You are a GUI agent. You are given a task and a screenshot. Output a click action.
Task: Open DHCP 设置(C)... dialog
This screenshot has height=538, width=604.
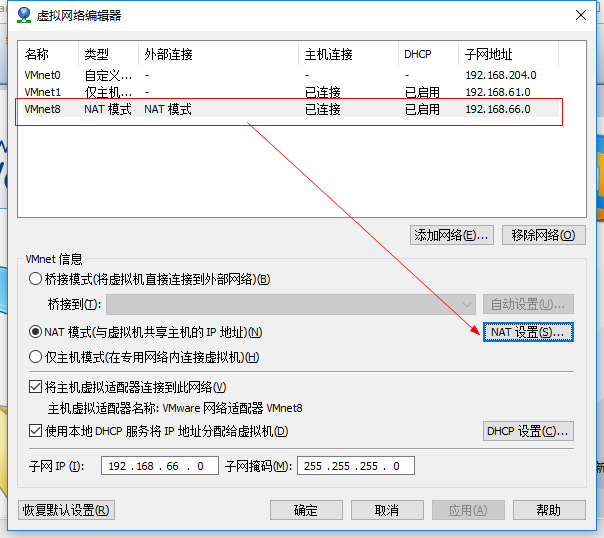point(528,431)
